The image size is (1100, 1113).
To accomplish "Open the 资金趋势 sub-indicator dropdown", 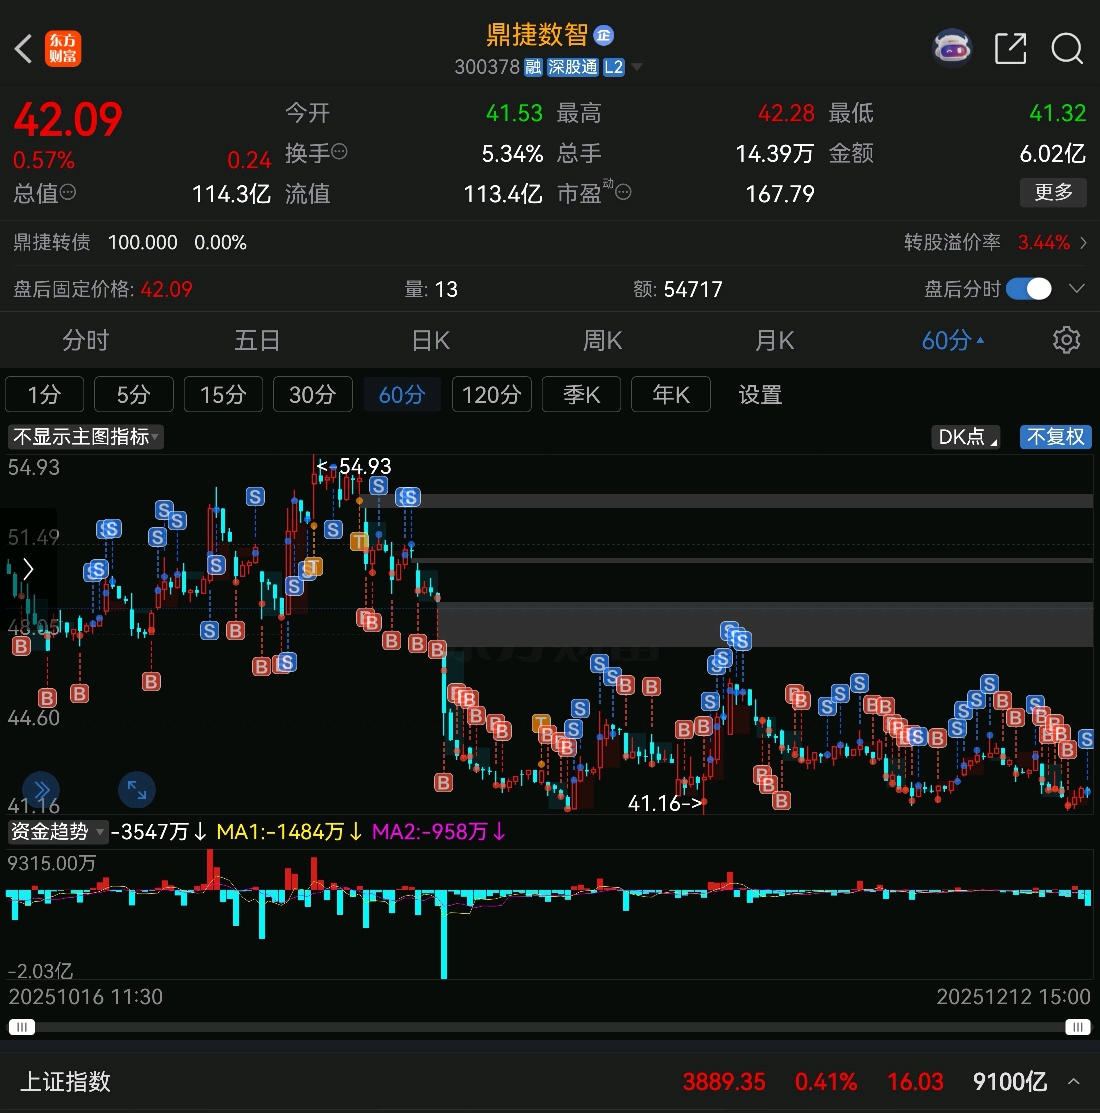I will point(58,831).
